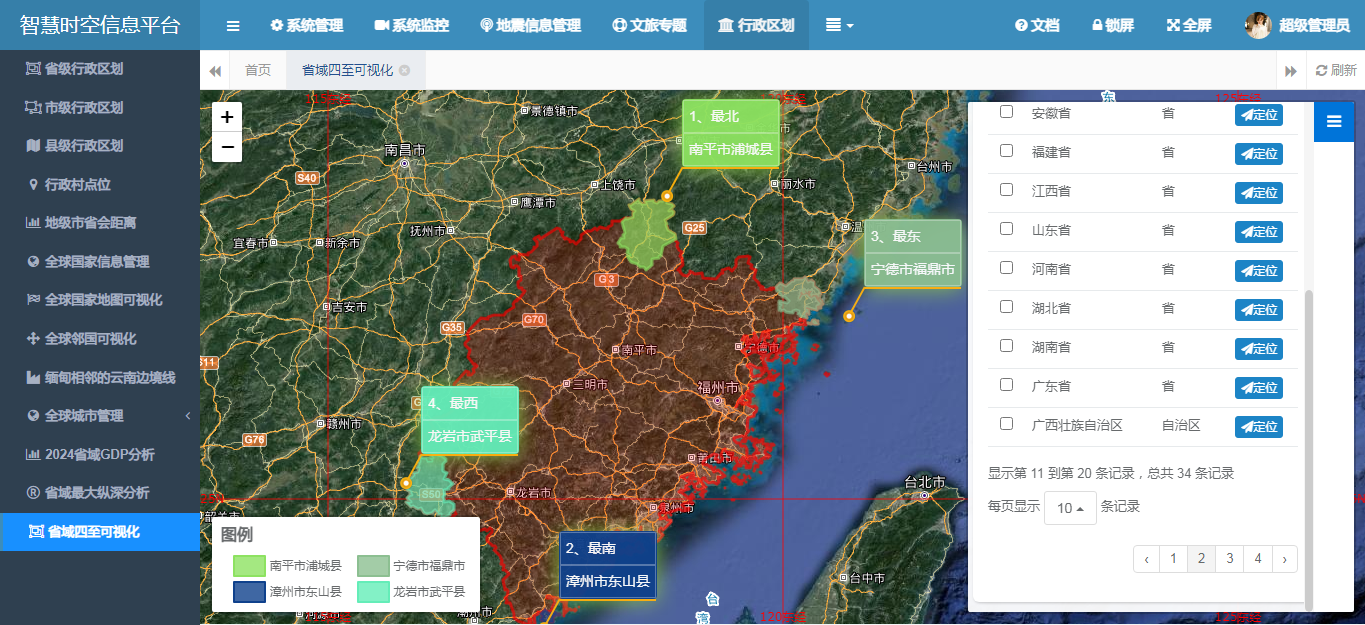Open the rows-per-page 10 dropdown
This screenshot has height=625, width=1365.
(x=1070, y=508)
